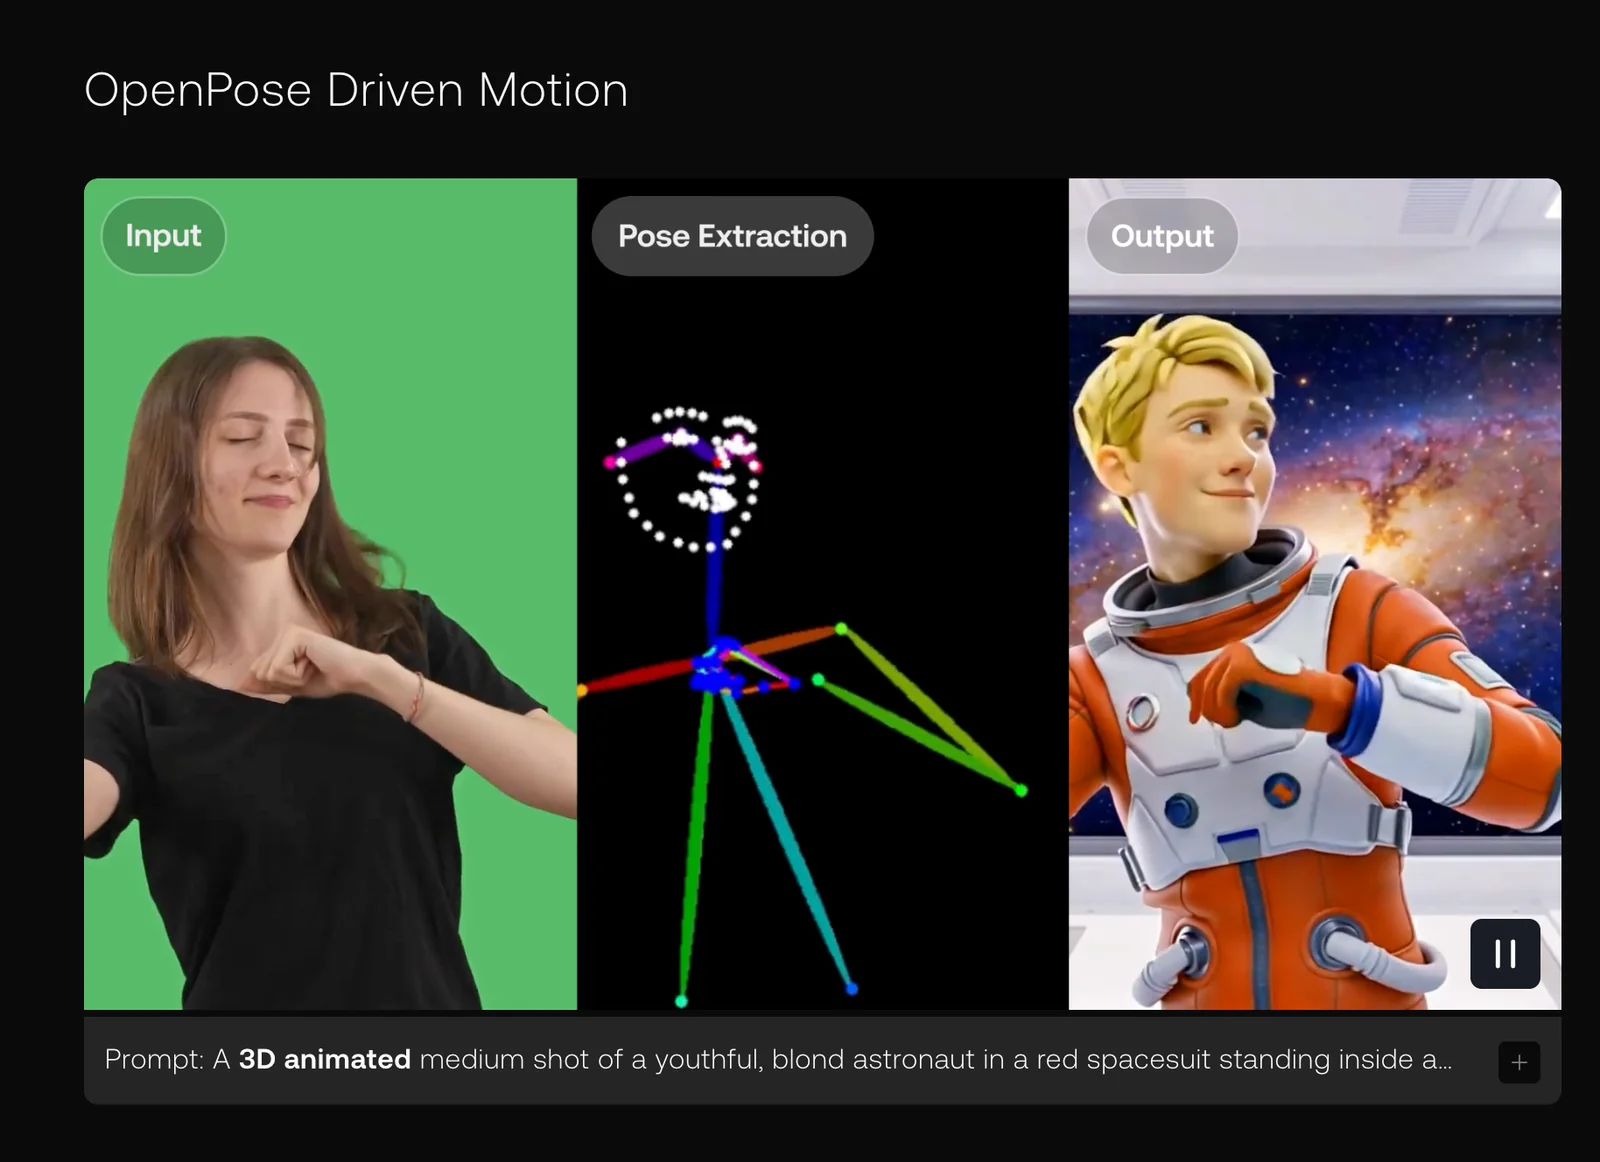Click the green foot keypoint of skeleton
Image resolution: width=1600 pixels, height=1162 pixels.
681,1000
